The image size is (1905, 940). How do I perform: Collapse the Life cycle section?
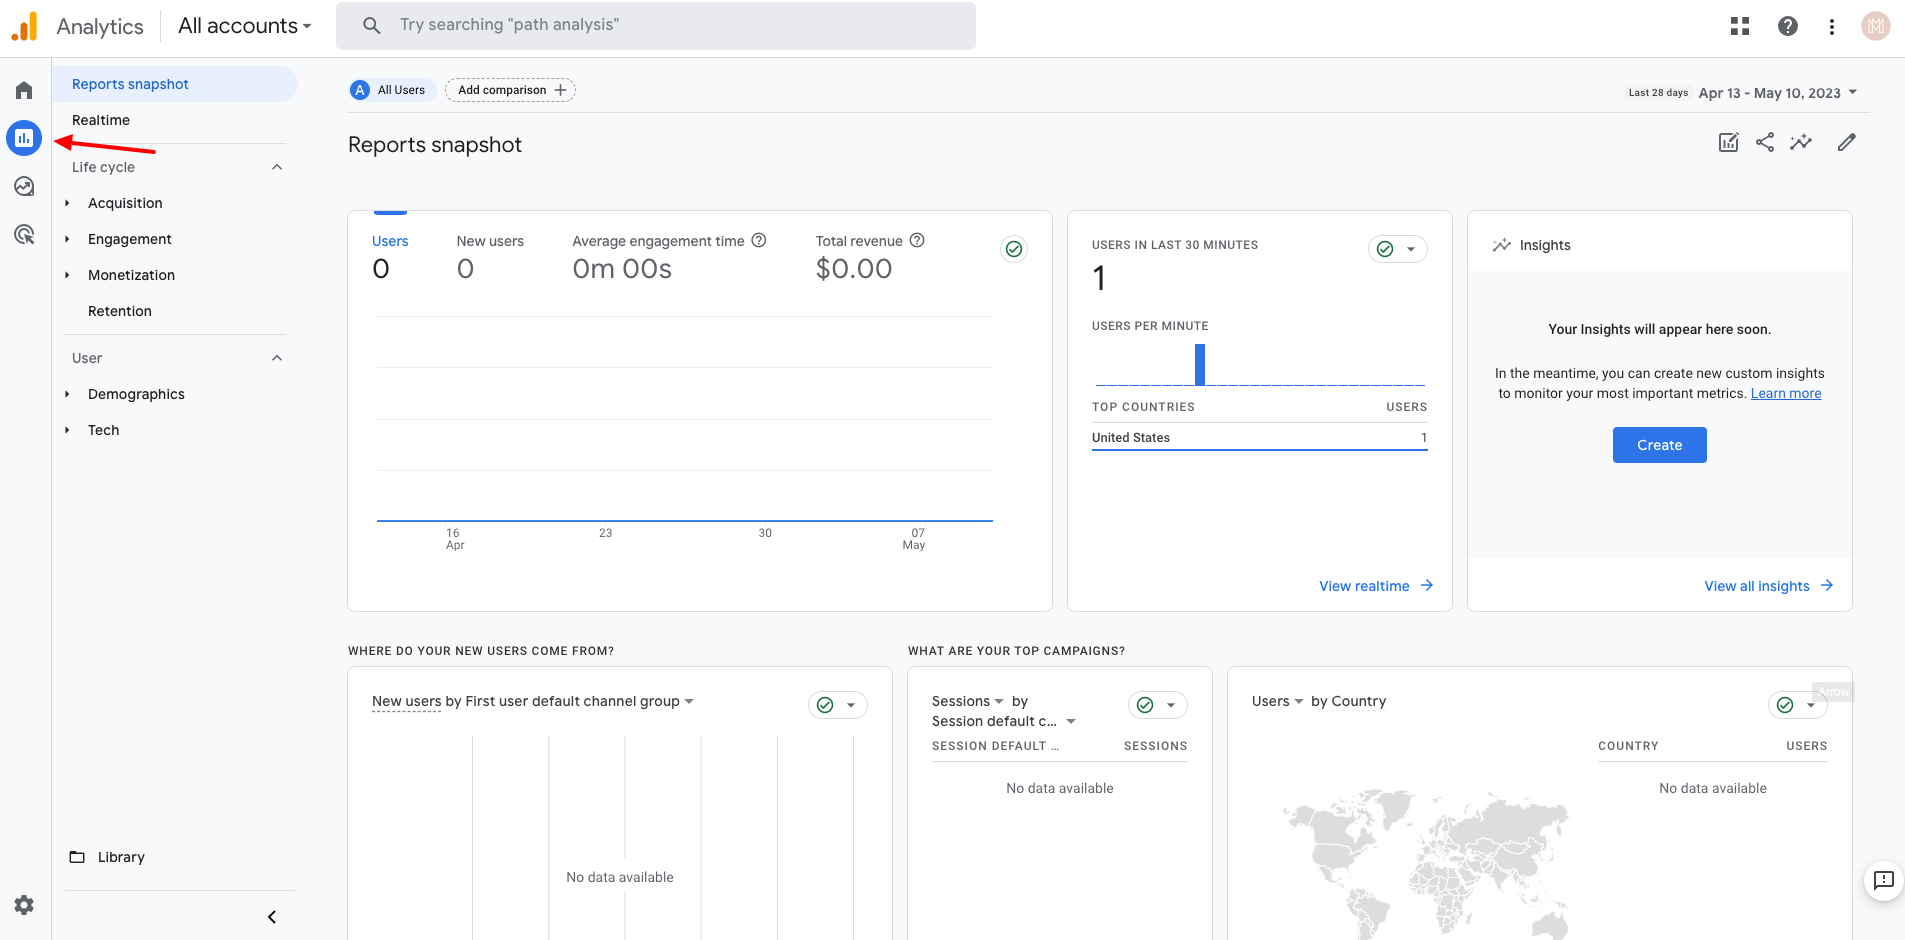(277, 167)
